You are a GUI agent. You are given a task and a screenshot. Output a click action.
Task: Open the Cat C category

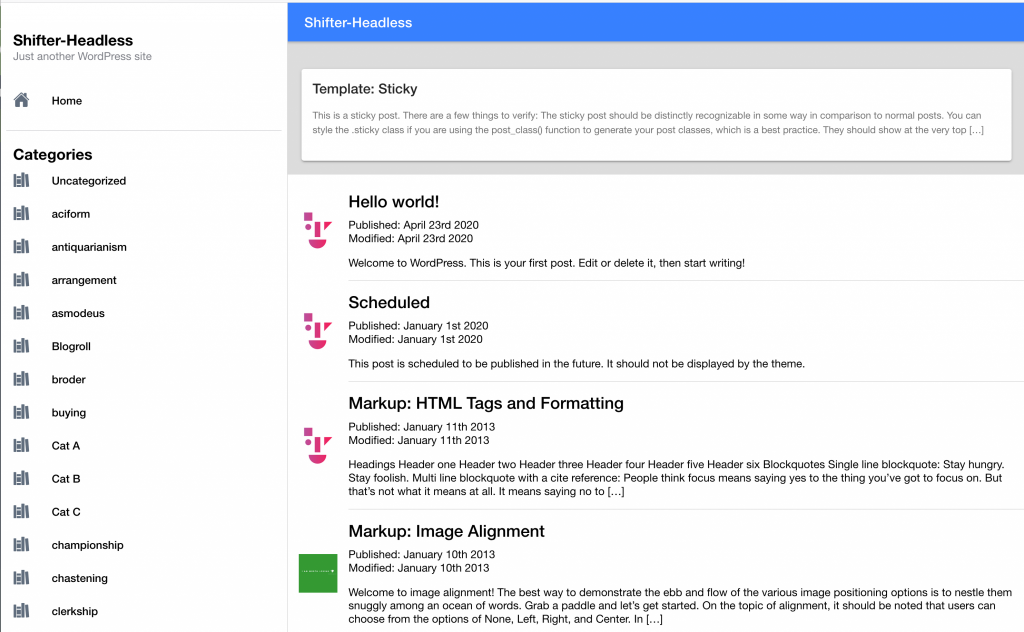[x=66, y=512]
